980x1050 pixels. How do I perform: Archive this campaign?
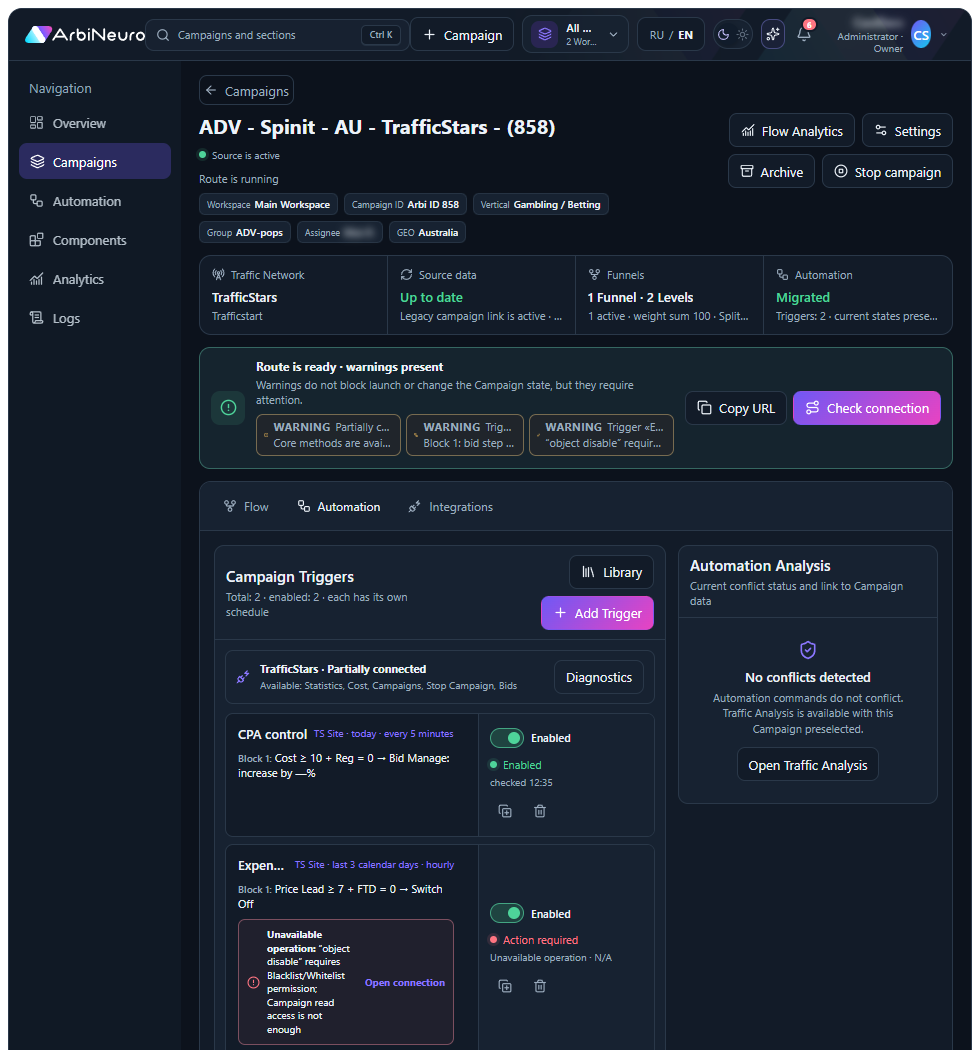point(771,171)
